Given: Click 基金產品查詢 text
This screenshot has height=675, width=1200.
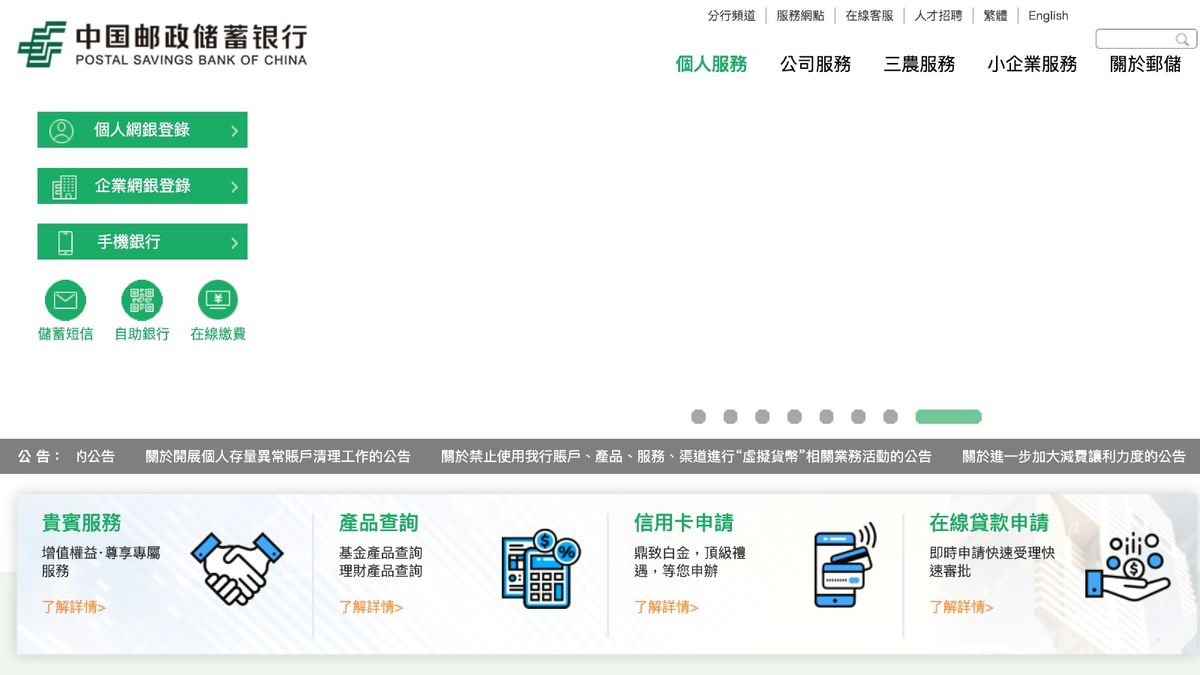Looking at the screenshot, I should click(x=381, y=553).
